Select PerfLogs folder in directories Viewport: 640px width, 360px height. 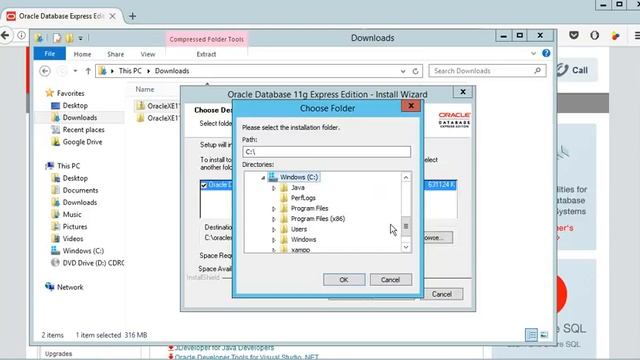(303, 198)
